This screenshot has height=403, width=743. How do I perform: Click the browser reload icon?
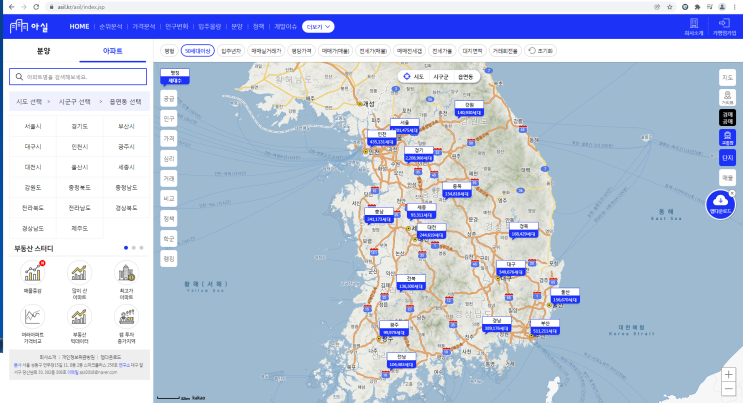click(x=36, y=7)
